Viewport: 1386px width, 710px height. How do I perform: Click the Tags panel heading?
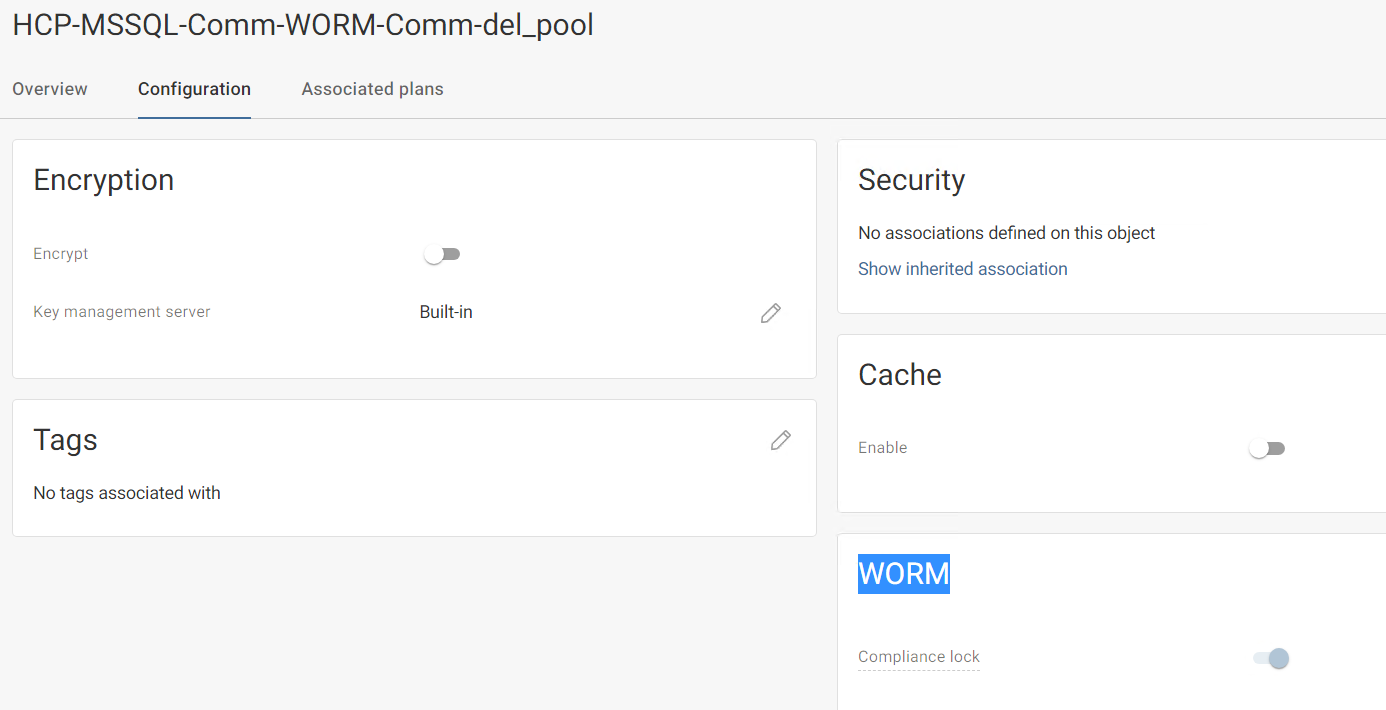coord(65,440)
